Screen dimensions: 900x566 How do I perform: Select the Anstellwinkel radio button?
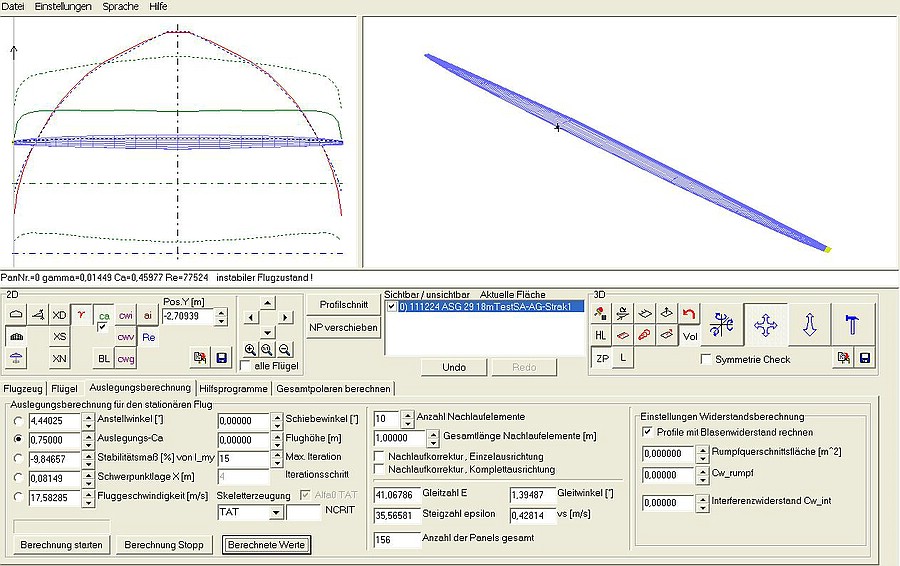pos(18,421)
